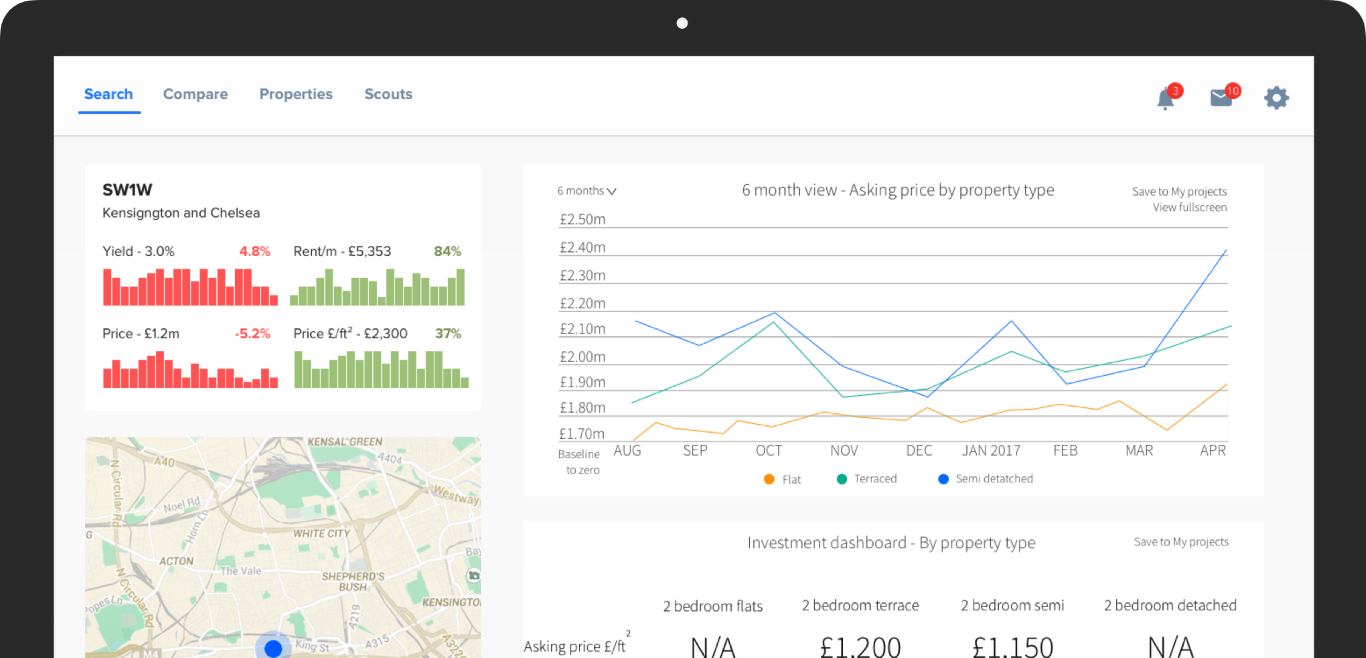Viewport: 1366px width, 658px height.
Task: Select the Search tab
Action: tap(108, 94)
